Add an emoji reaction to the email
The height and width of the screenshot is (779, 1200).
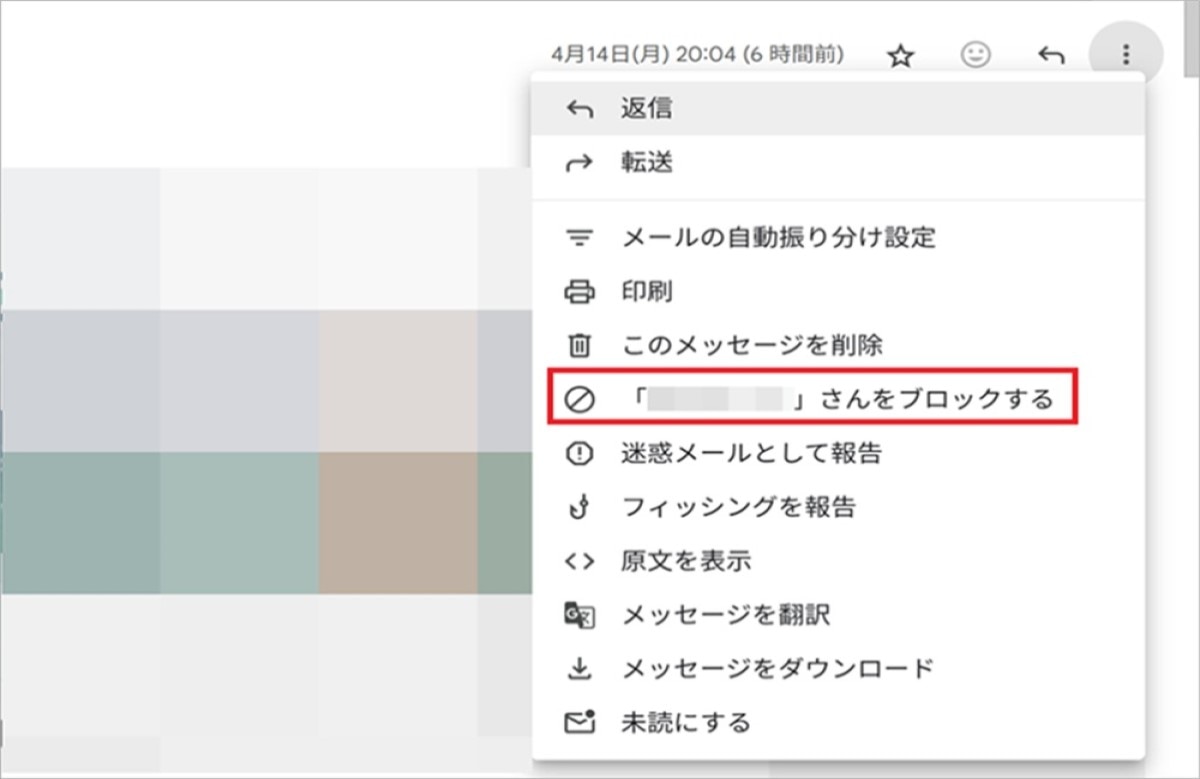[x=975, y=55]
